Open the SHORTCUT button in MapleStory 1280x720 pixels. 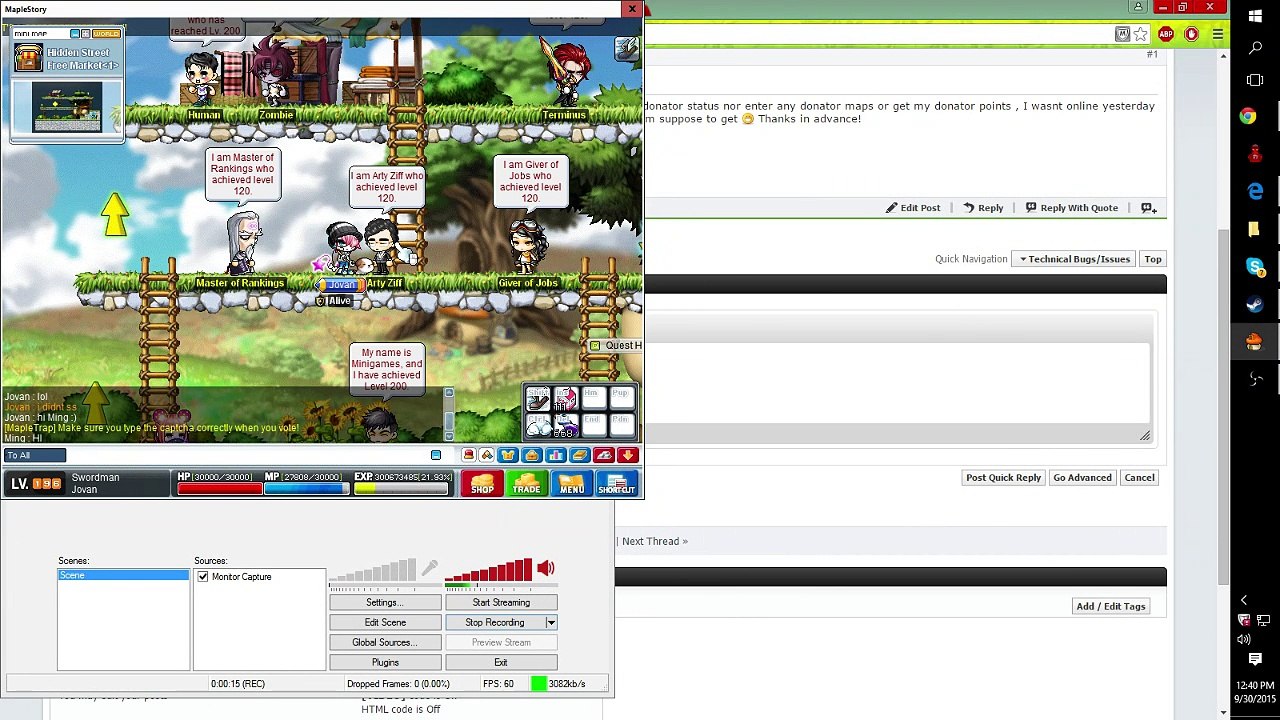pos(616,484)
